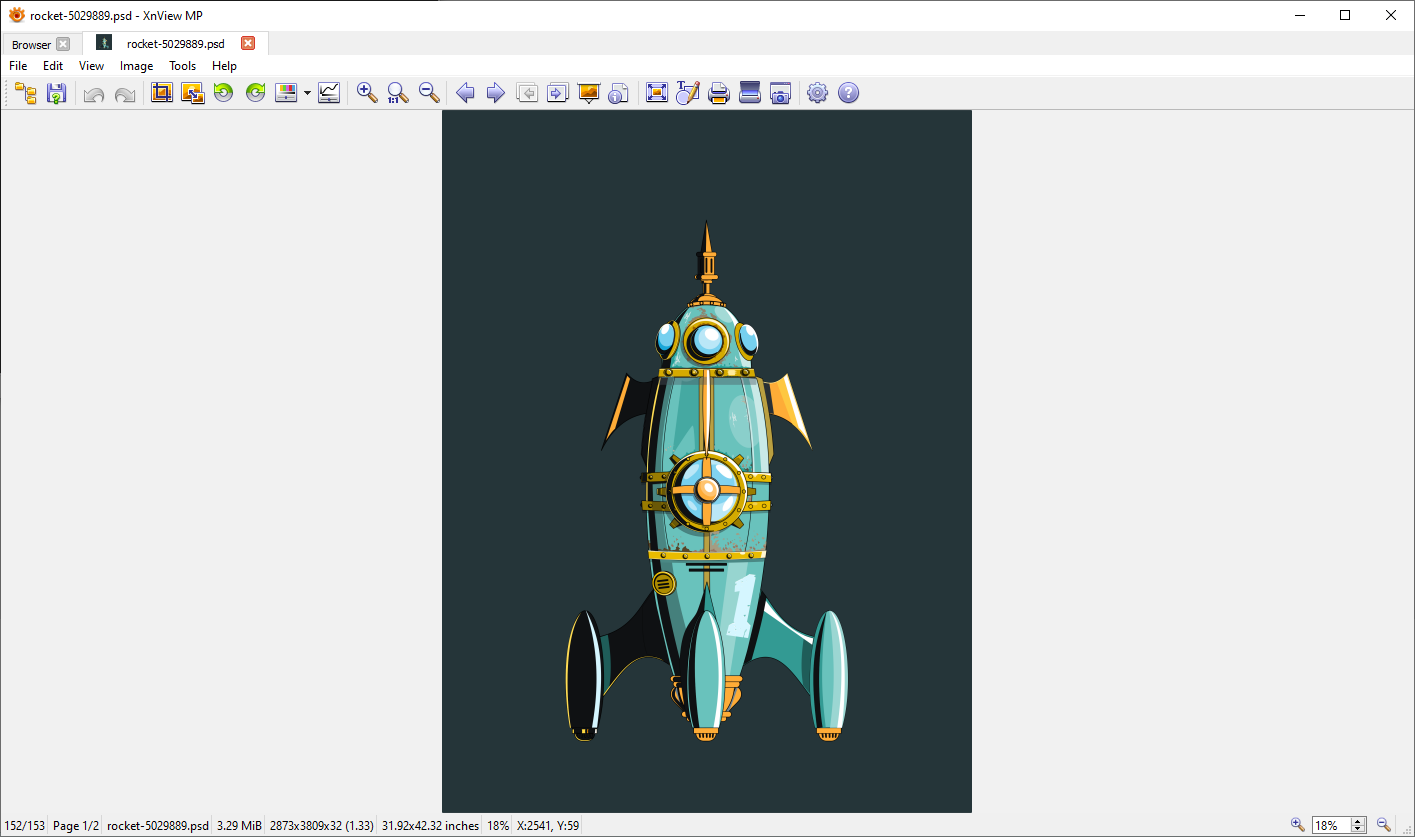Image resolution: width=1415 pixels, height=837 pixels.
Task: Open the Image menu
Action: [136, 66]
